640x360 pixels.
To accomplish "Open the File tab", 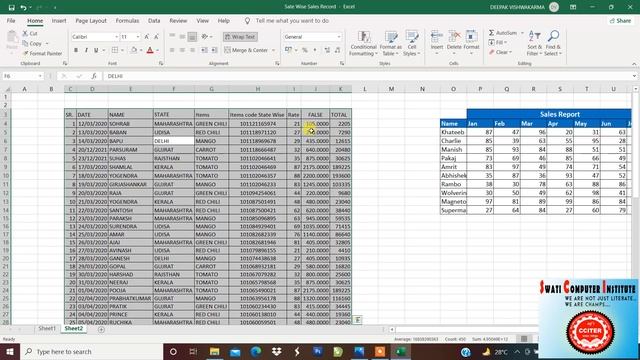I will point(11,20).
